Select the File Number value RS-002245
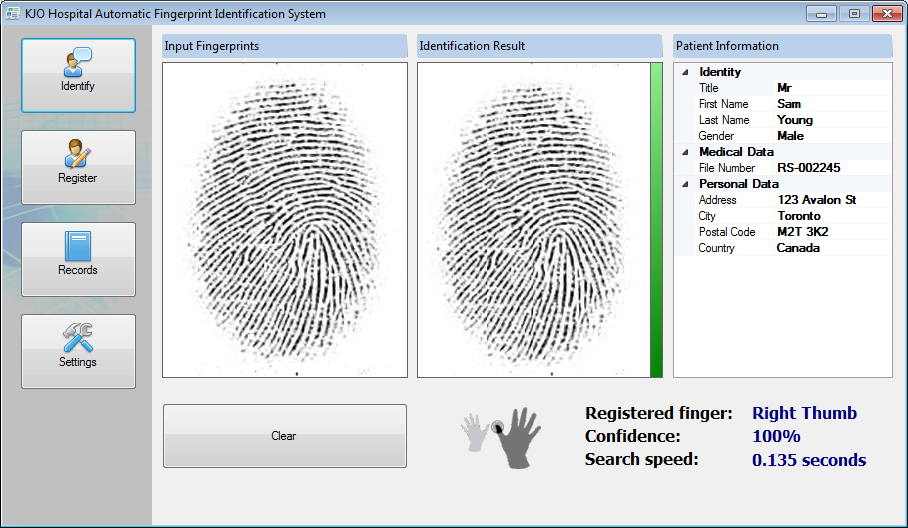908x528 pixels. (x=810, y=168)
